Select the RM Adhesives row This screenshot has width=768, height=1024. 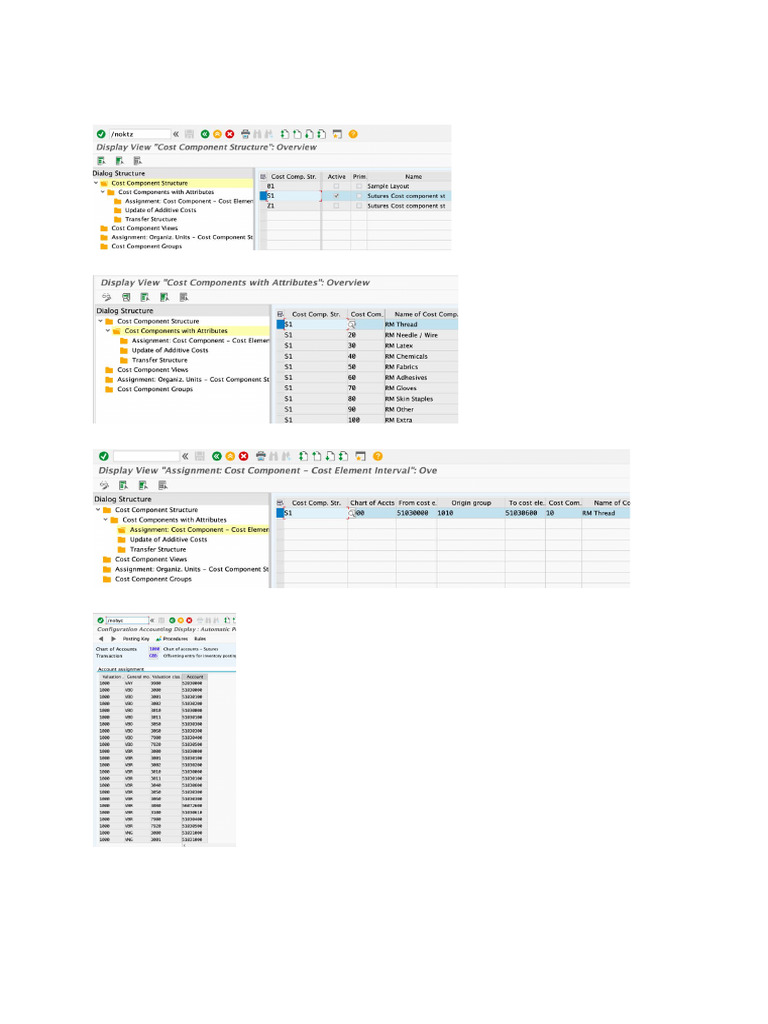[280, 377]
